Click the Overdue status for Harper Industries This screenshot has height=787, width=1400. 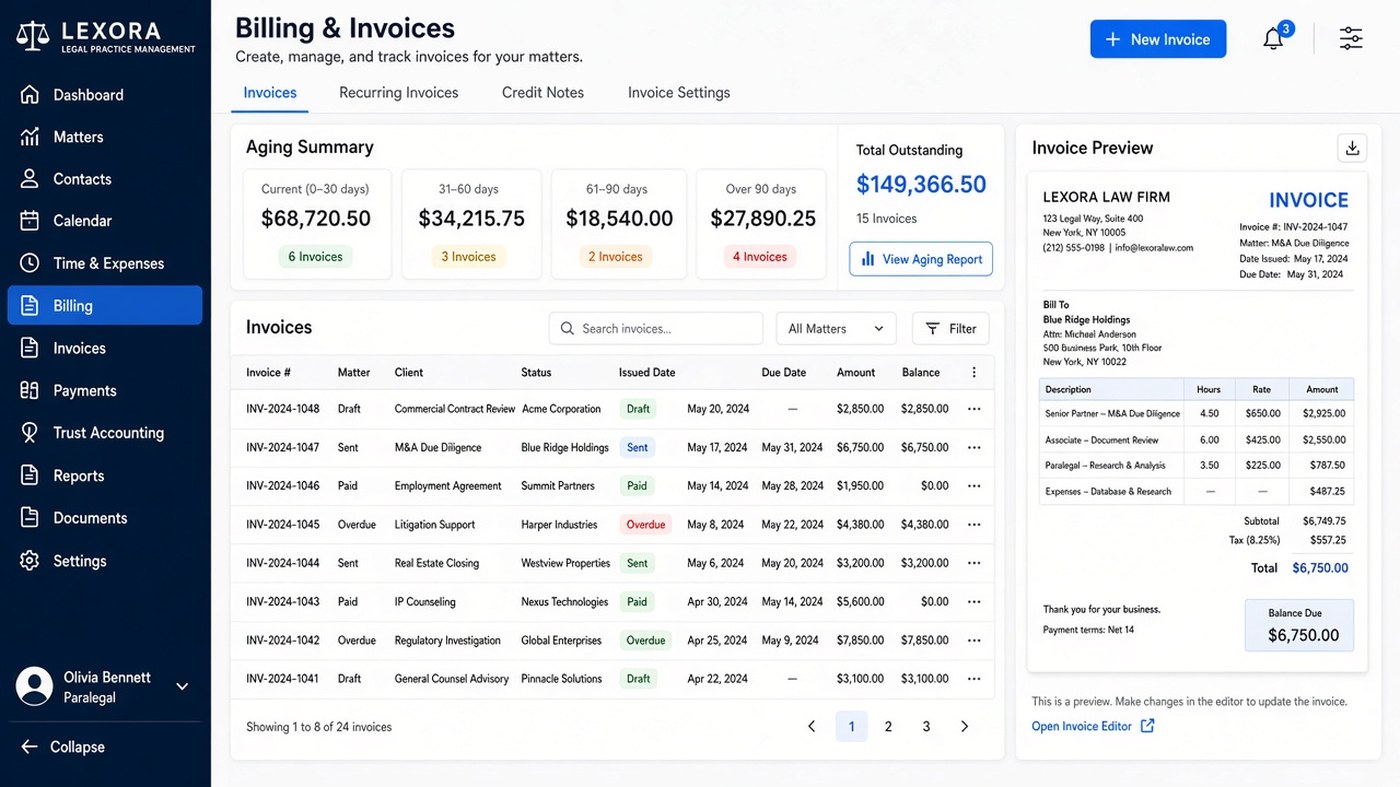point(646,524)
